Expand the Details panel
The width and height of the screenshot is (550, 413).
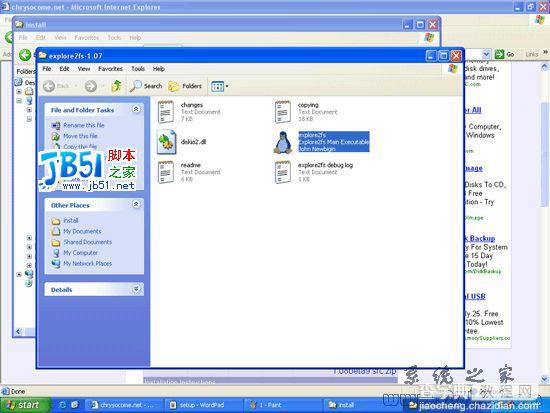[136, 289]
